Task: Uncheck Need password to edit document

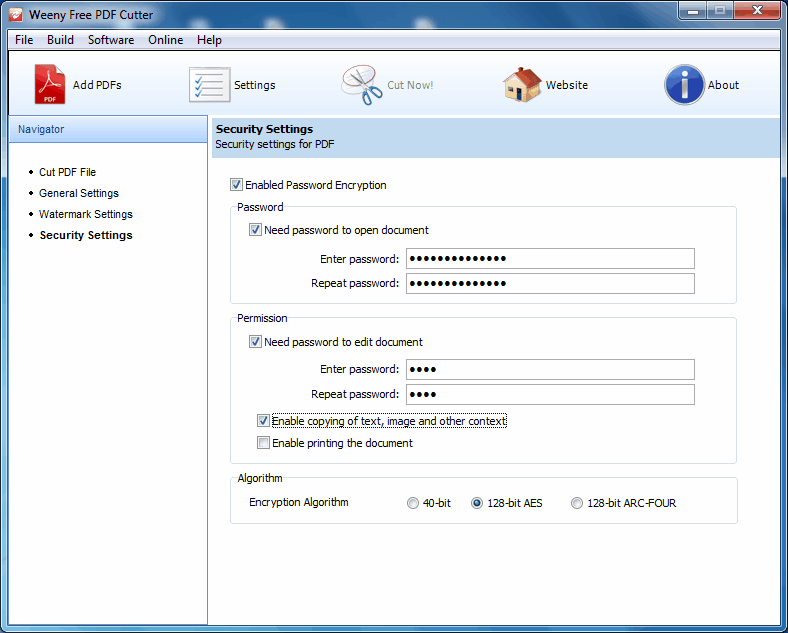Action: (255, 342)
